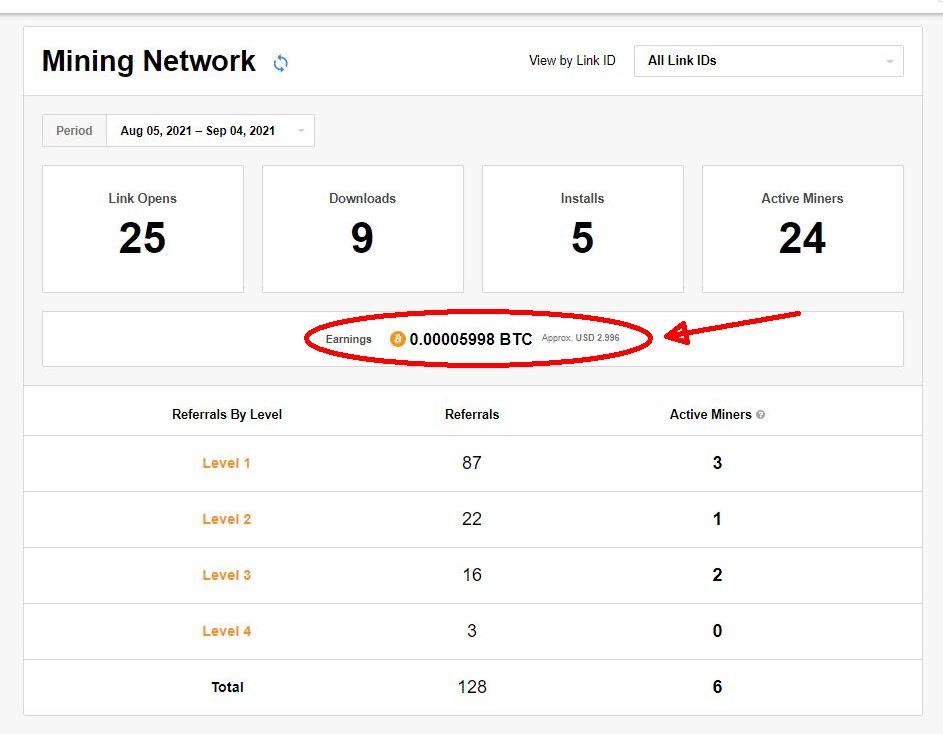Click the 0.00005998 BTC earnings amount

471,339
